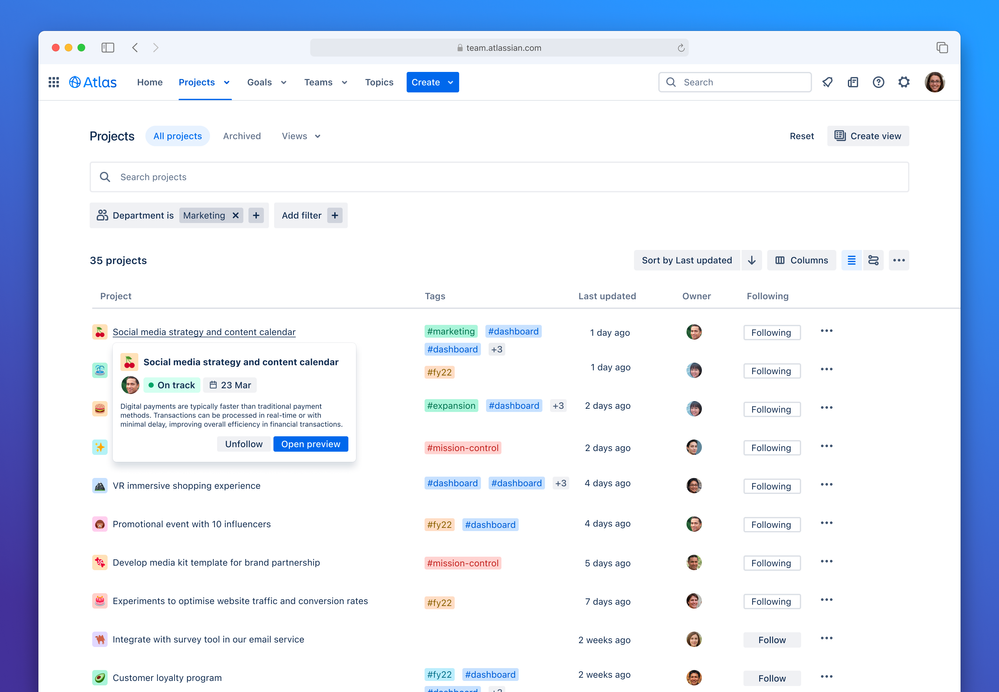Open Sort by Last updated dropdown
This screenshot has height=692, width=999.
pos(687,260)
